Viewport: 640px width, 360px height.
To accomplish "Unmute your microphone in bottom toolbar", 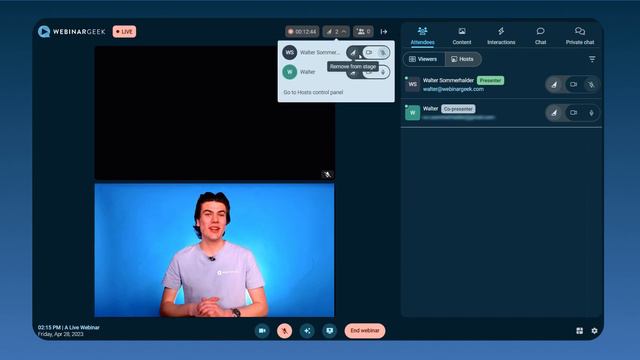I will point(284,331).
